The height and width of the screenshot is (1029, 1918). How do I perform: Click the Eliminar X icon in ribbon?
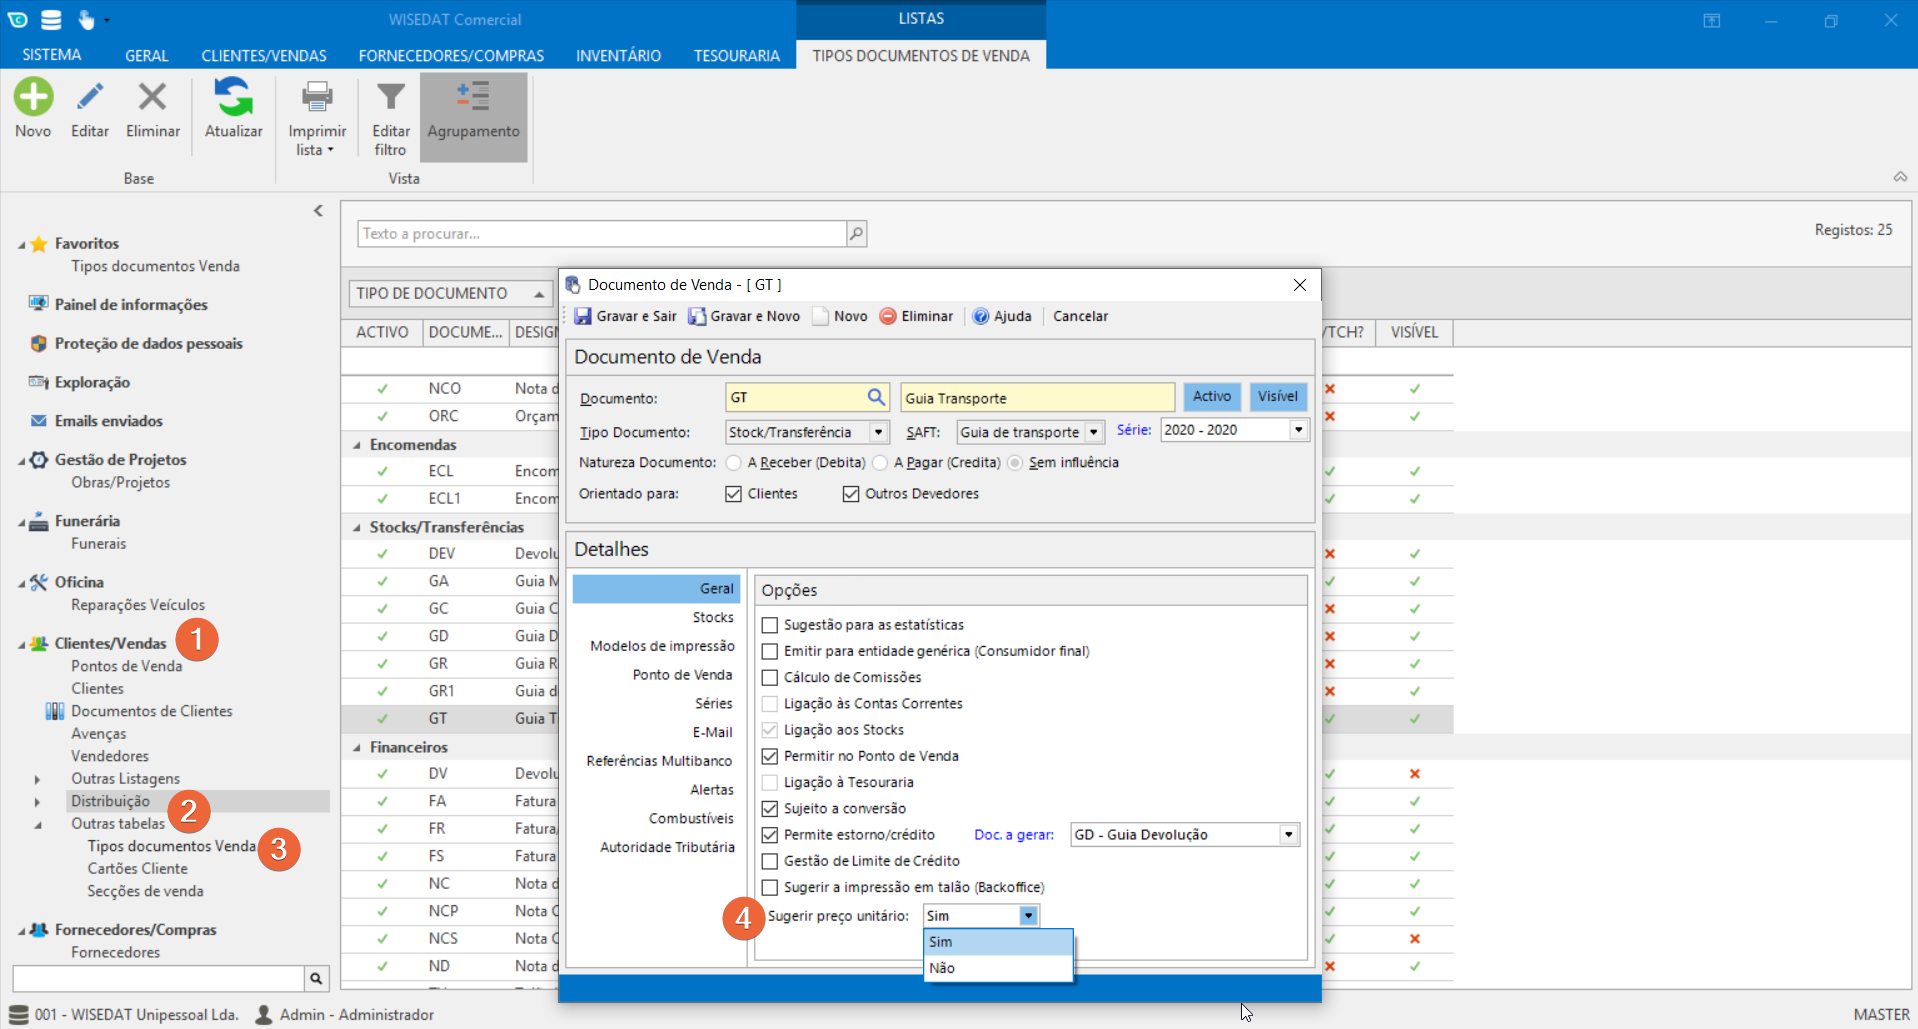pos(152,98)
